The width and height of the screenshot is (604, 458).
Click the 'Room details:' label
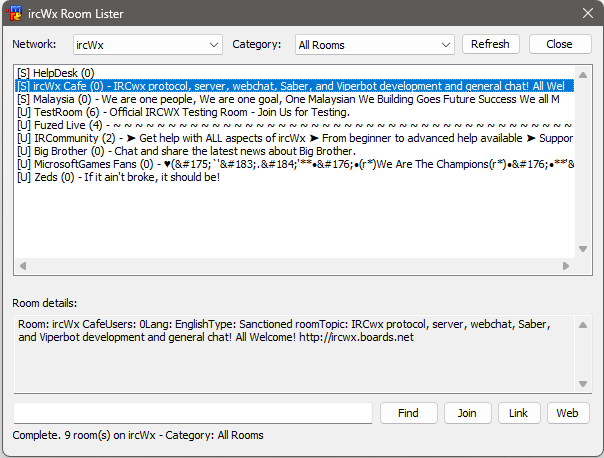point(45,303)
